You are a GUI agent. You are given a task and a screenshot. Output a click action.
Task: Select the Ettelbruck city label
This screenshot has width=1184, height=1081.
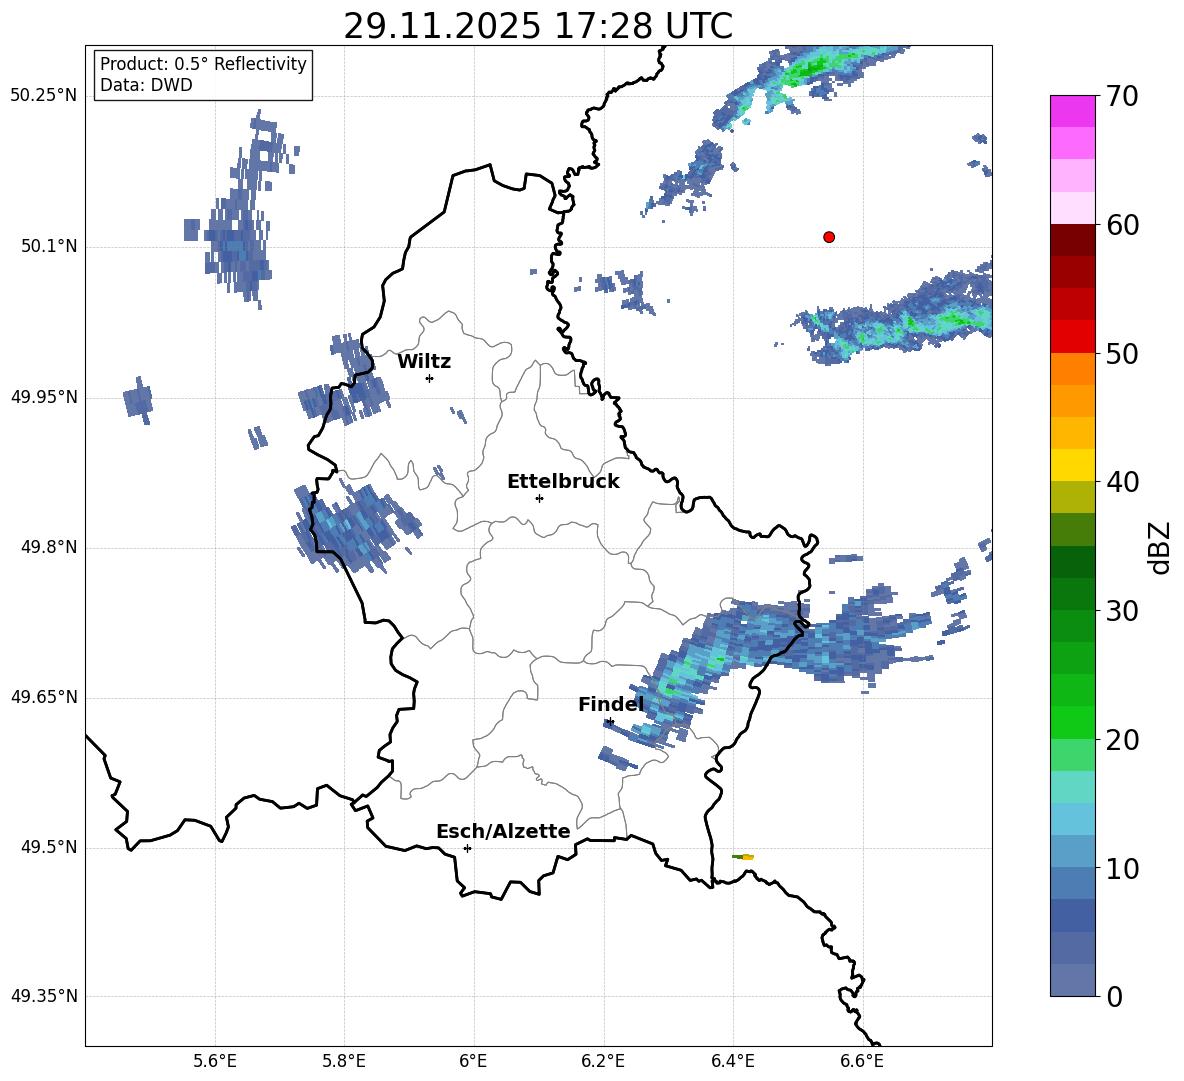point(563,482)
